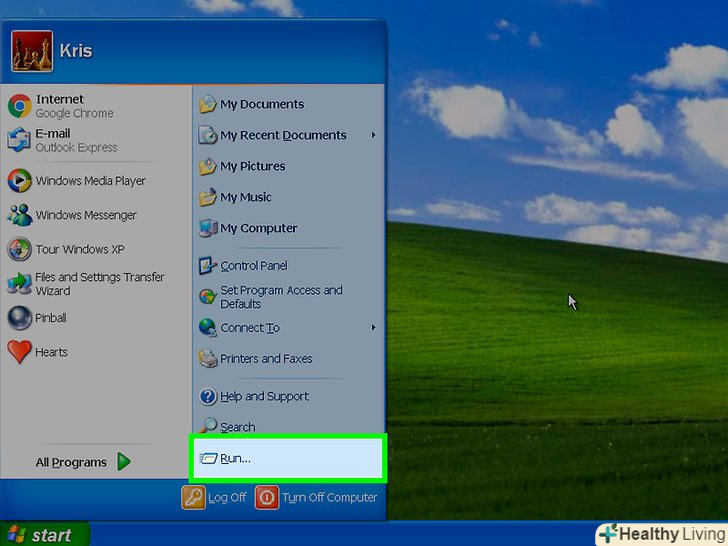Click the red Turn Off Computer icon

point(266,497)
